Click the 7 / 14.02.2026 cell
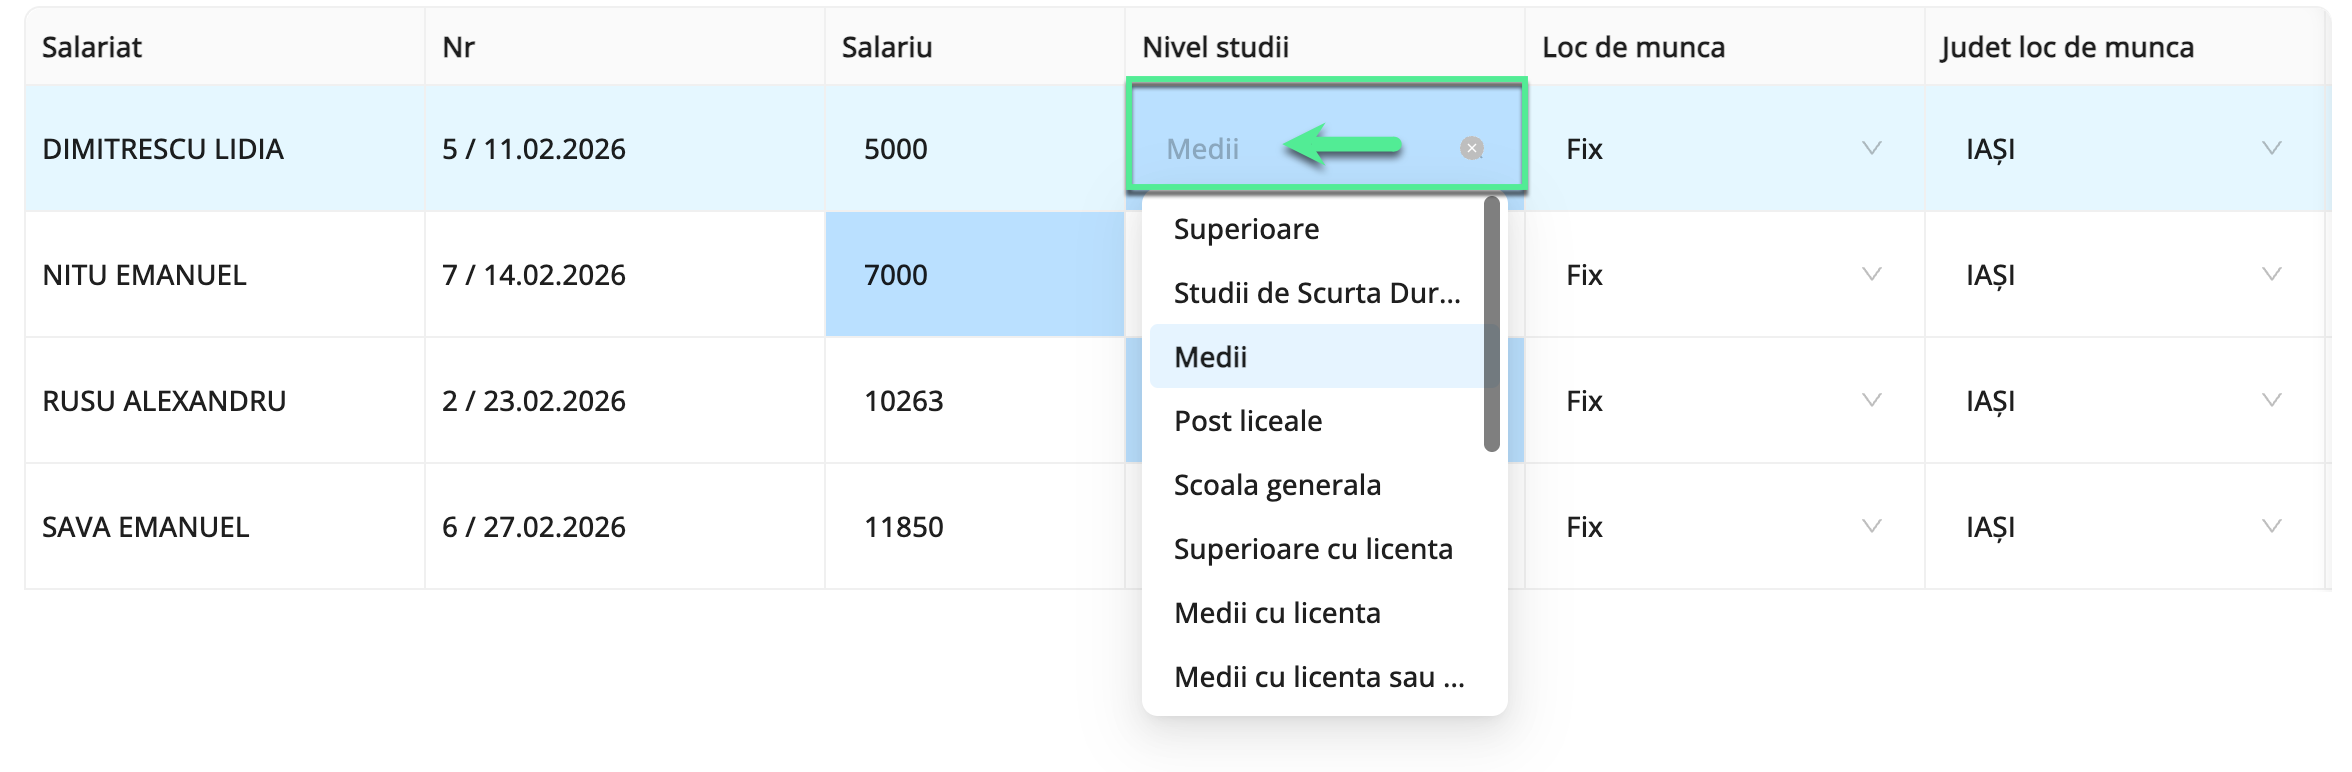Viewport: 2352px width, 772px height. 625,275
